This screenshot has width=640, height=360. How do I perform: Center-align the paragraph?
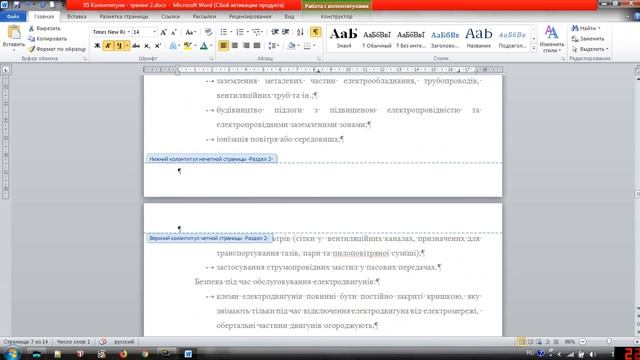point(235,46)
